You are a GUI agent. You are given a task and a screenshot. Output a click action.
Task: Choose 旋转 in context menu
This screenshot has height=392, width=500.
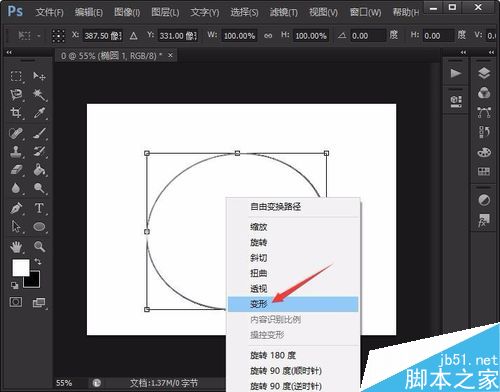(x=293, y=242)
